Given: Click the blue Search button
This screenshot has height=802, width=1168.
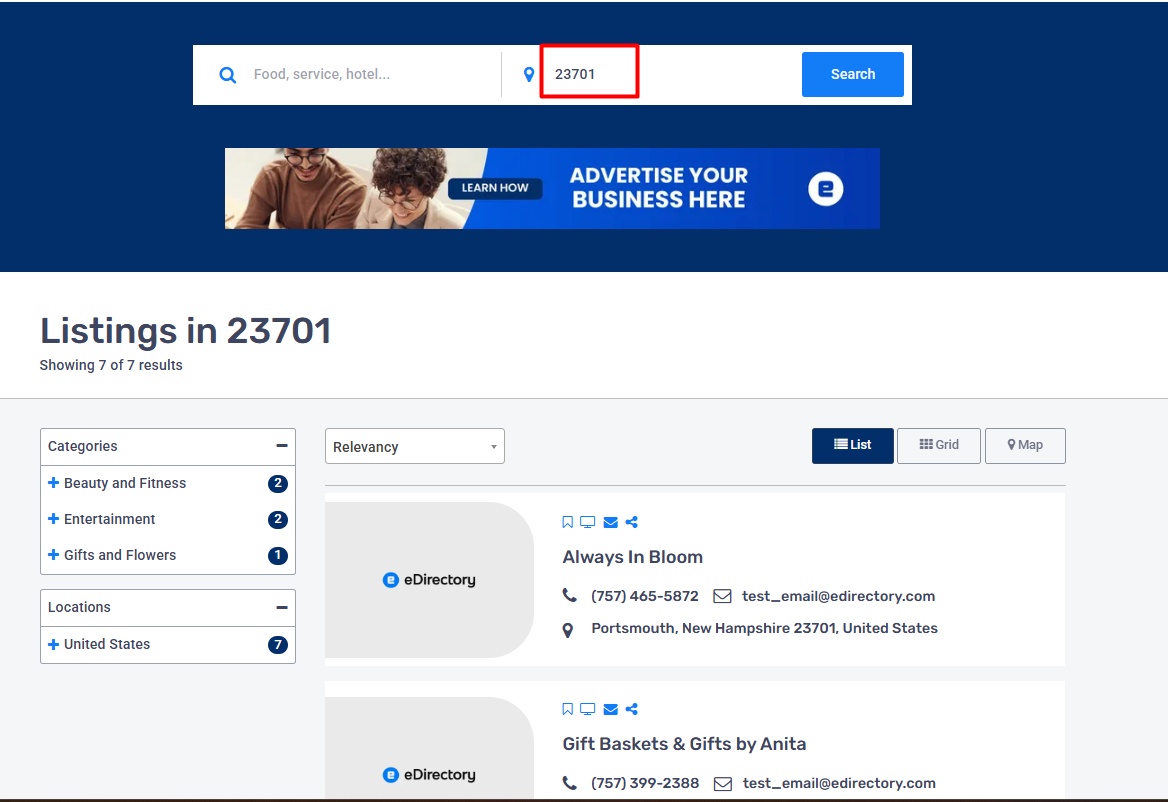Looking at the screenshot, I should 853,74.
